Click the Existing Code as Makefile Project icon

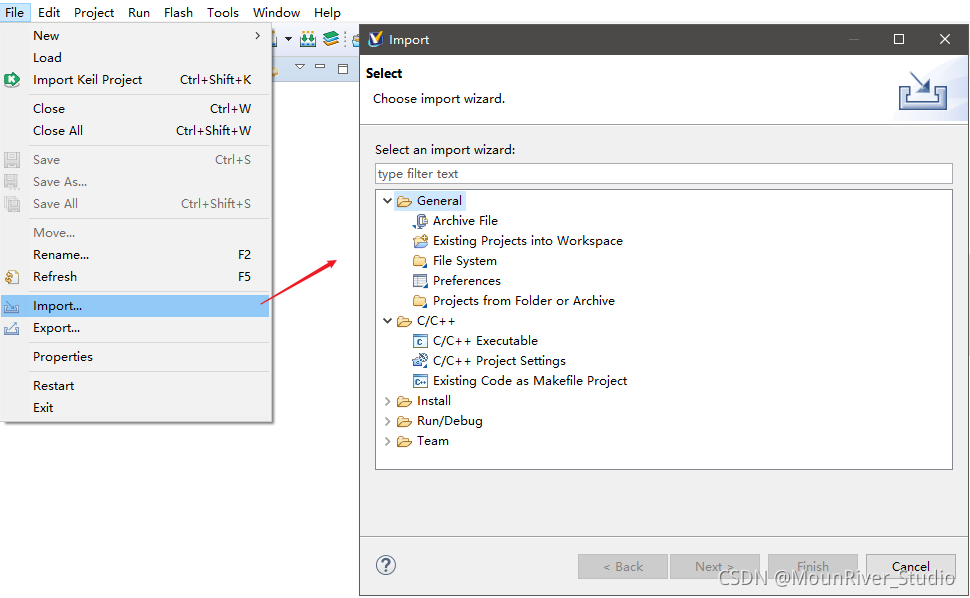coord(420,382)
